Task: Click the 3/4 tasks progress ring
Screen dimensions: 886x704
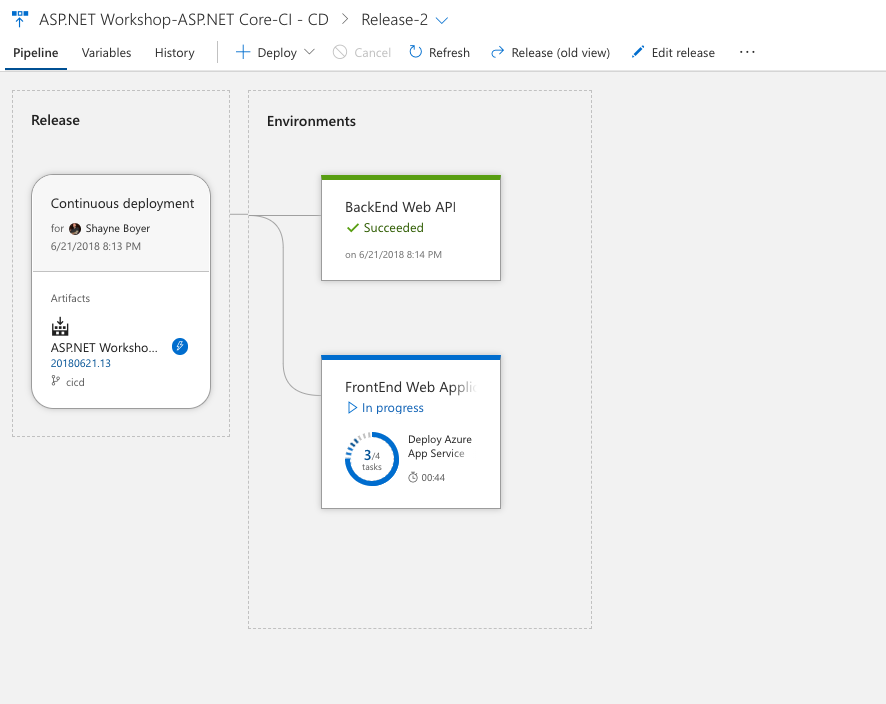Action: [x=372, y=459]
